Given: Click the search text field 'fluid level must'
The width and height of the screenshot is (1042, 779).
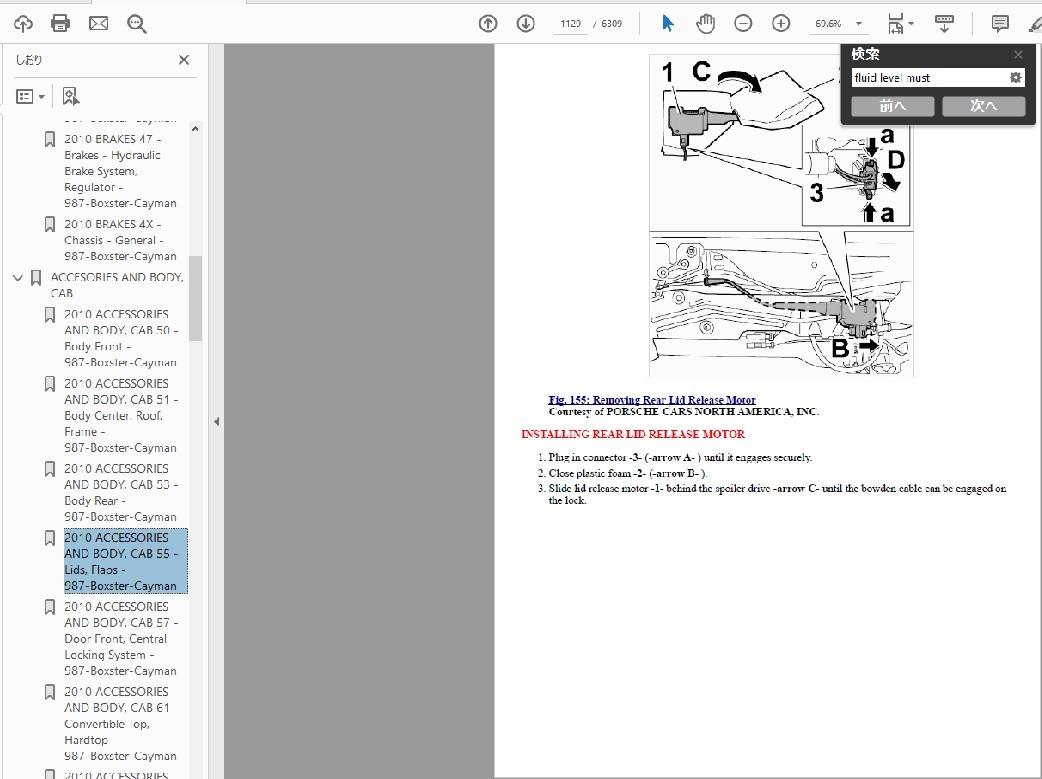Looking at the screenshot, I should [x=929, y=78].
